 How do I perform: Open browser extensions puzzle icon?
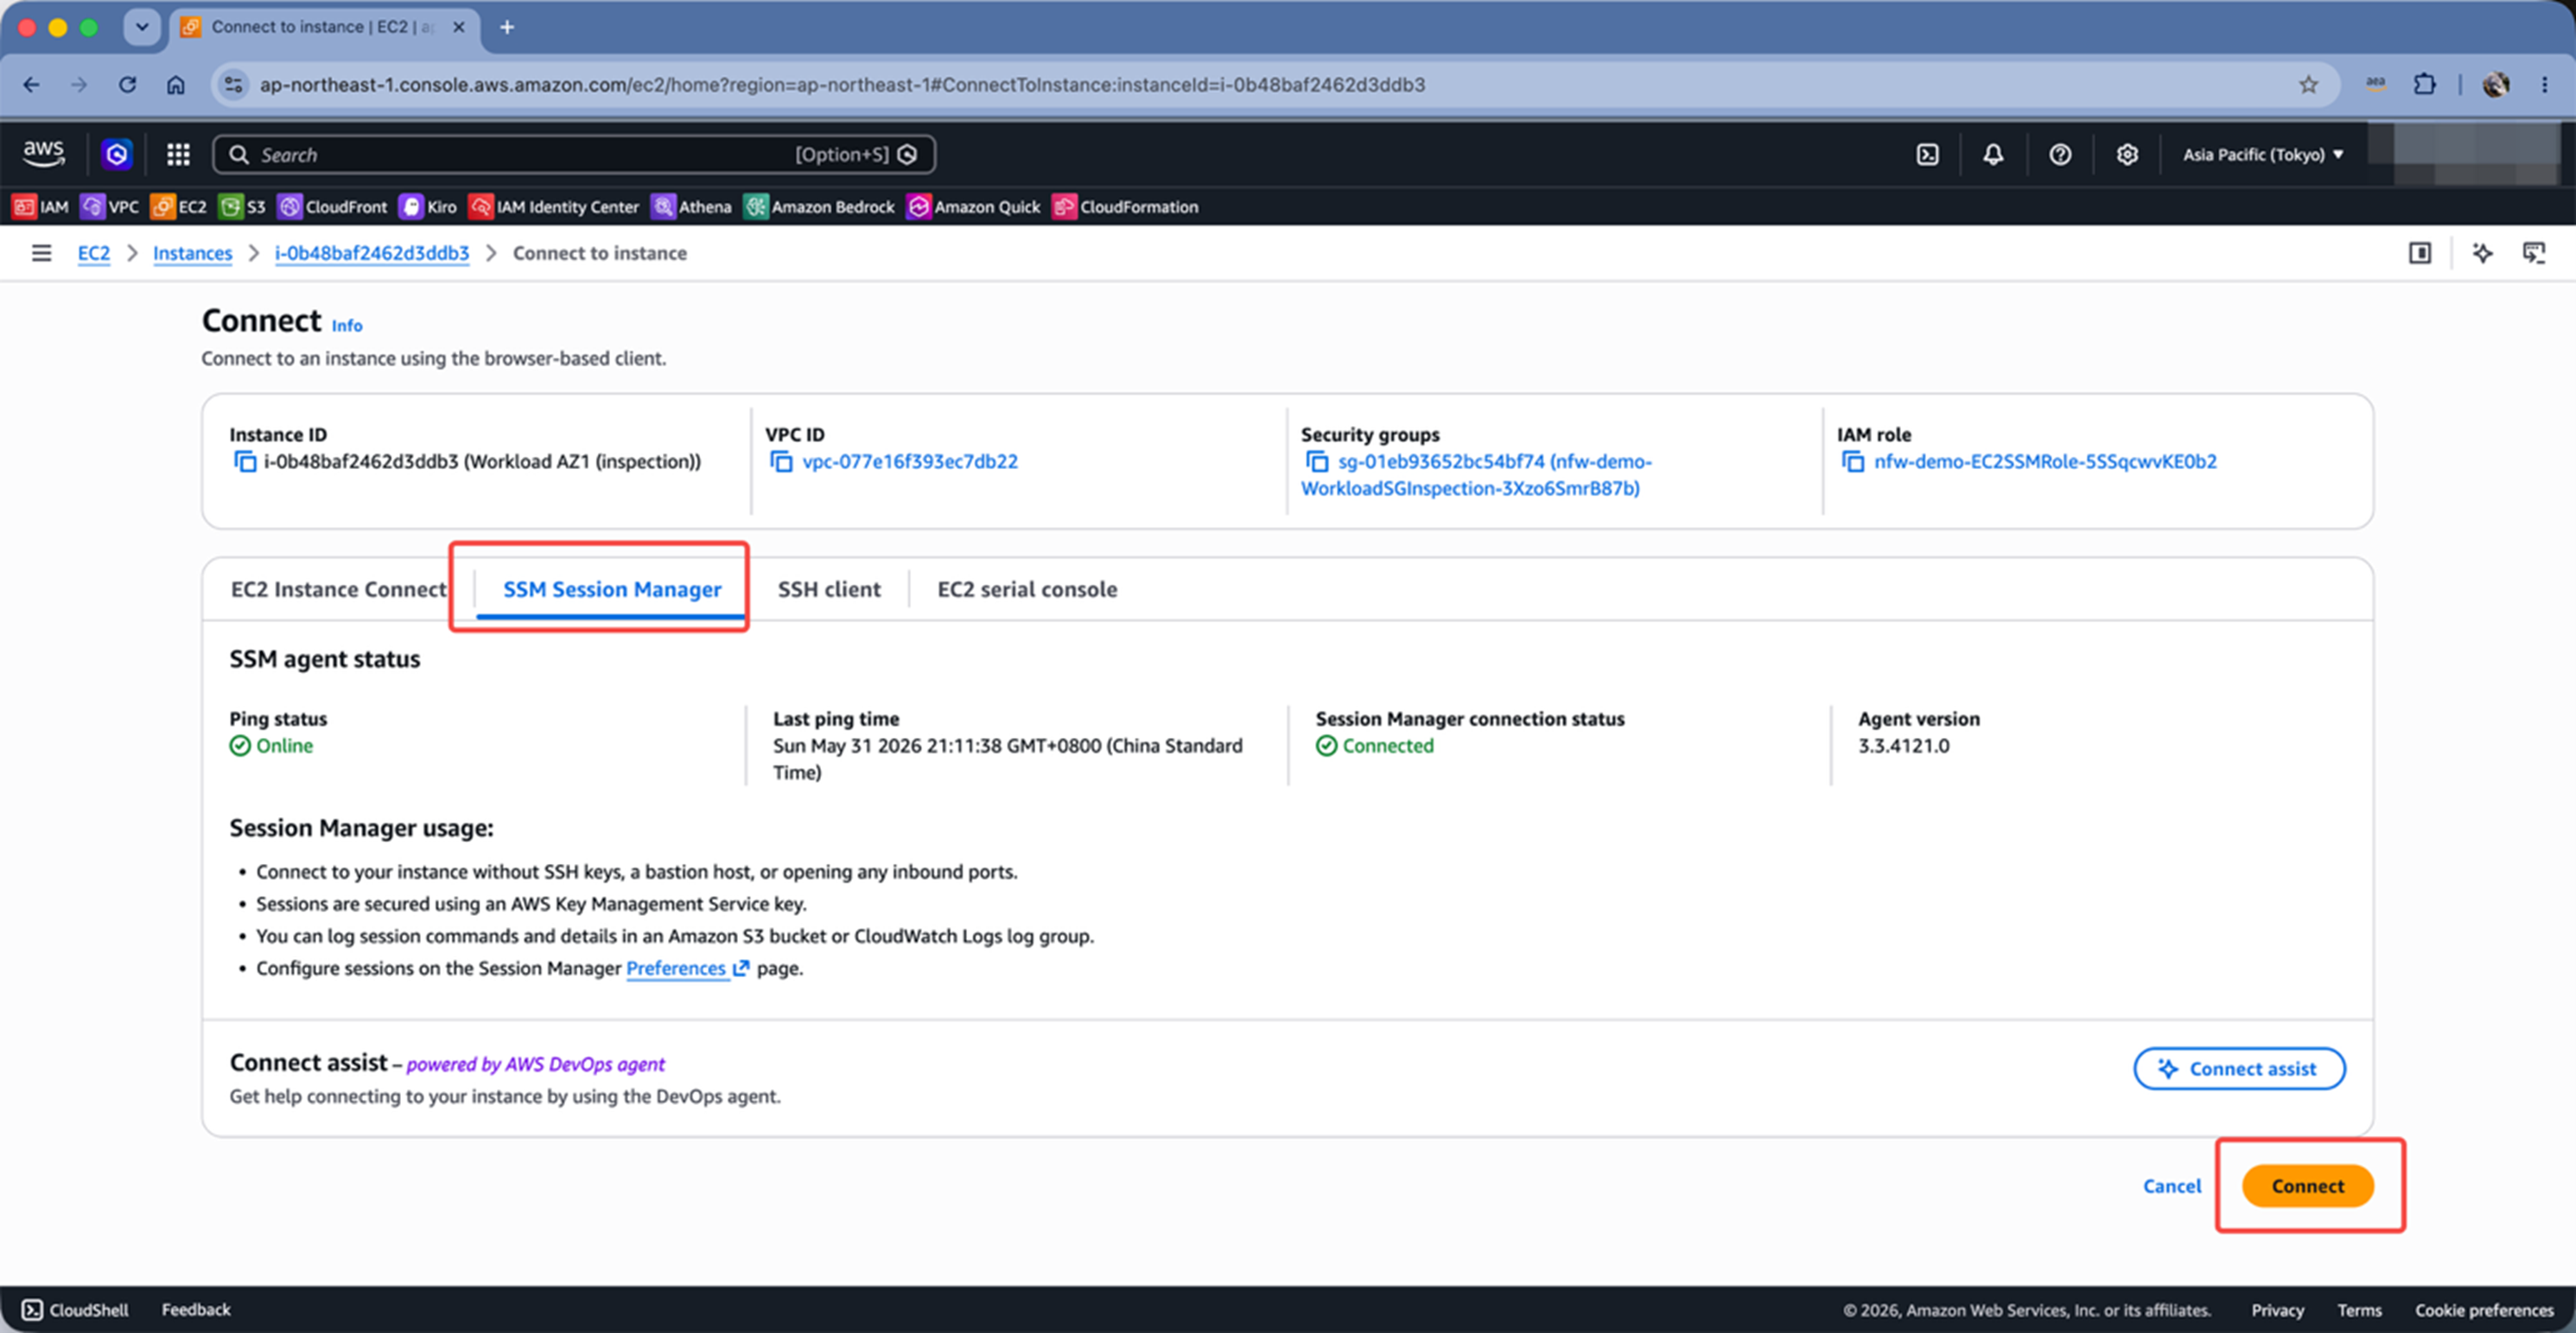pos(2425,85)
